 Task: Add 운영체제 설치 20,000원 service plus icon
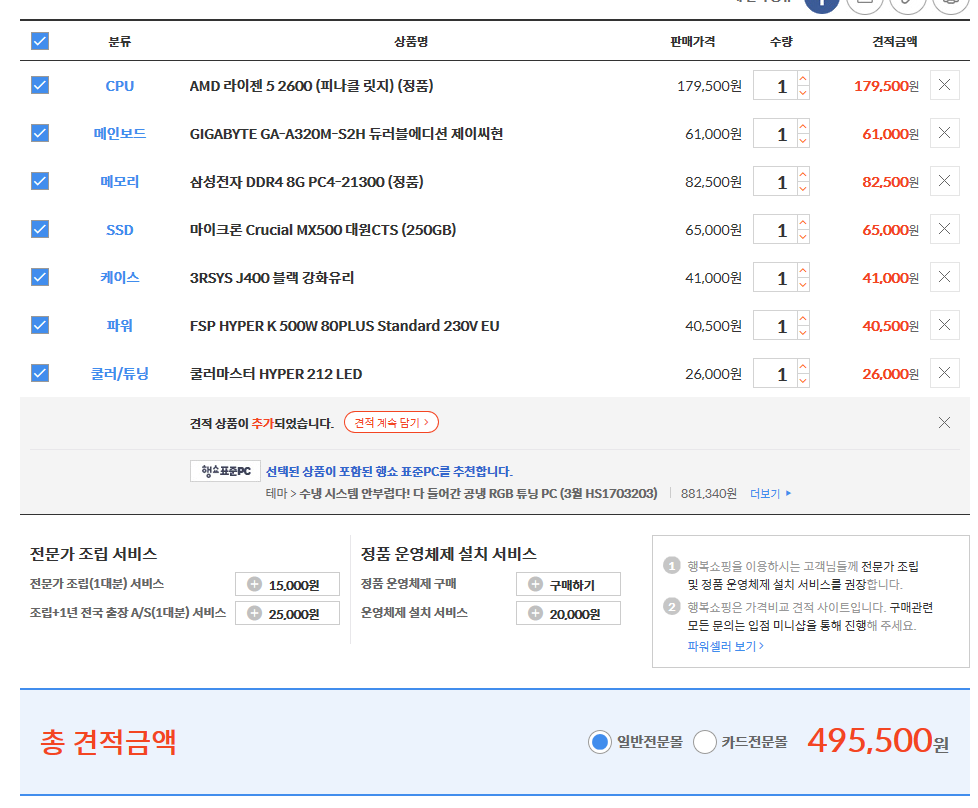(535, 614)
